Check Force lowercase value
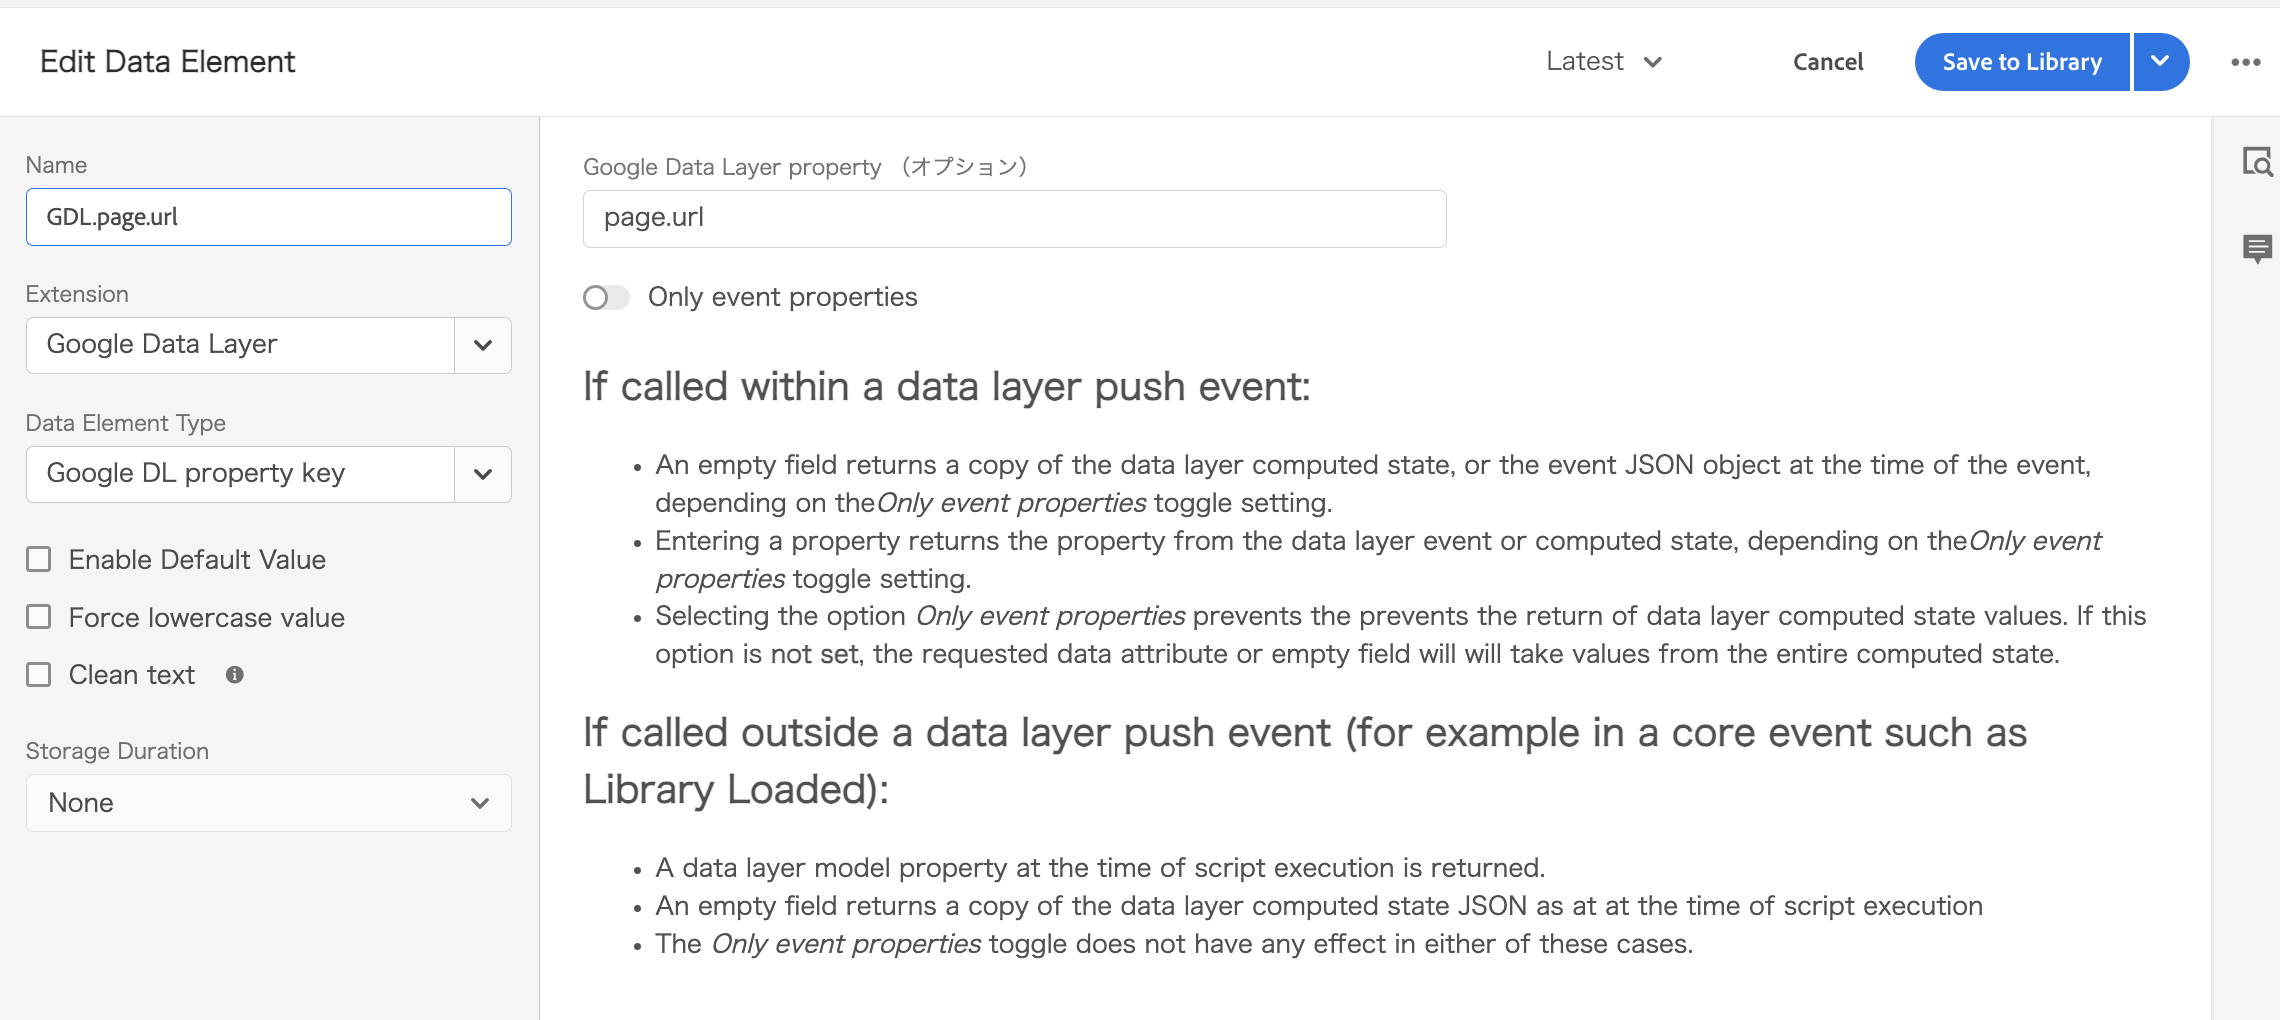 coord(39,617)
